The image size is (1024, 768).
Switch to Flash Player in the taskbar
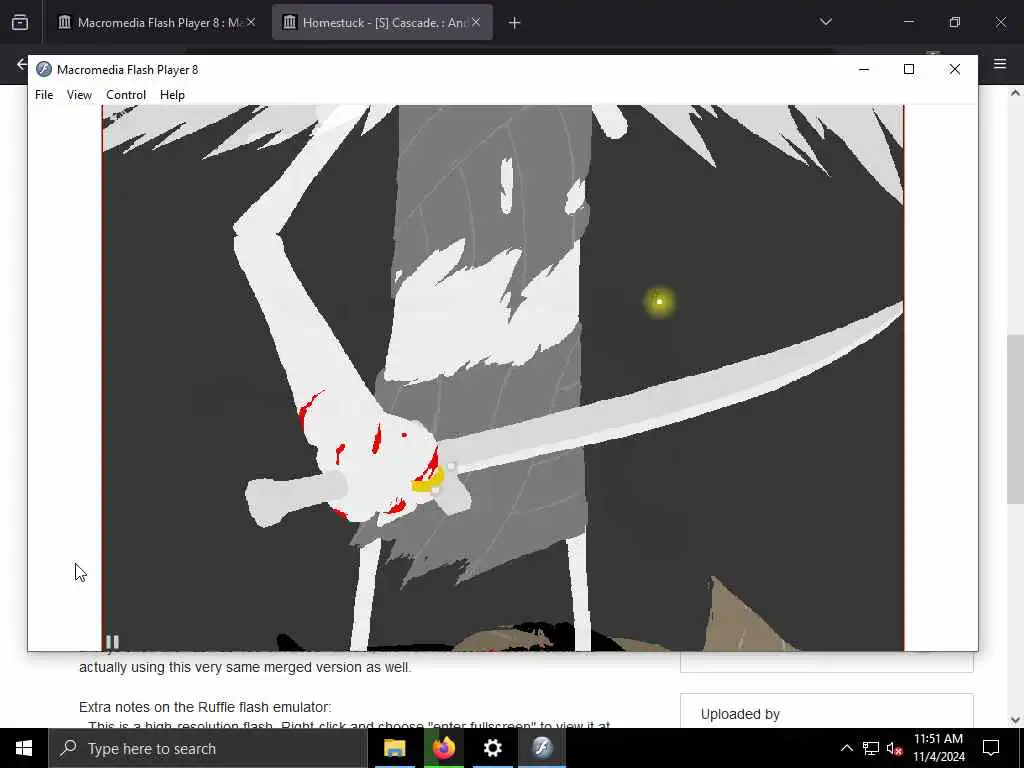click(541, 748)
